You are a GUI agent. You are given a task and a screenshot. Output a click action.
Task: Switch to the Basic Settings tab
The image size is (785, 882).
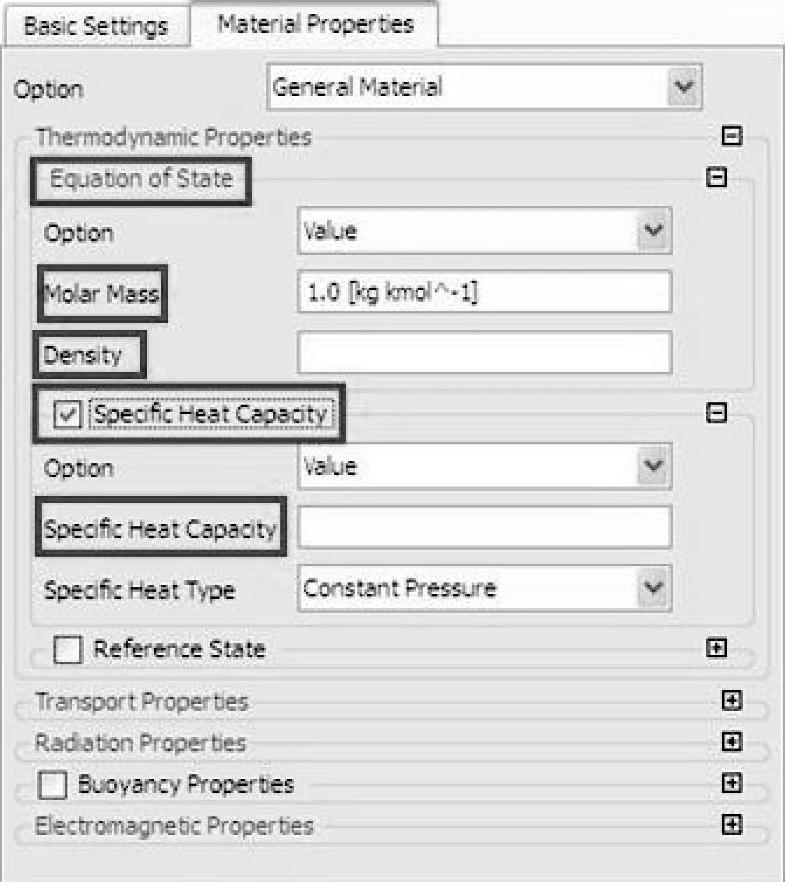(x=96, y=27)
